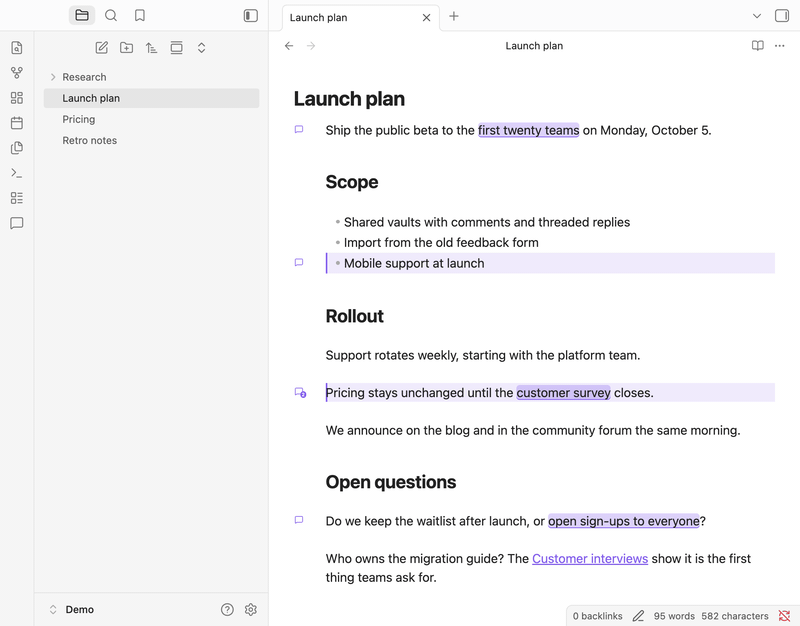
Task: Navigate back in note history
Action: pos(289,46)
